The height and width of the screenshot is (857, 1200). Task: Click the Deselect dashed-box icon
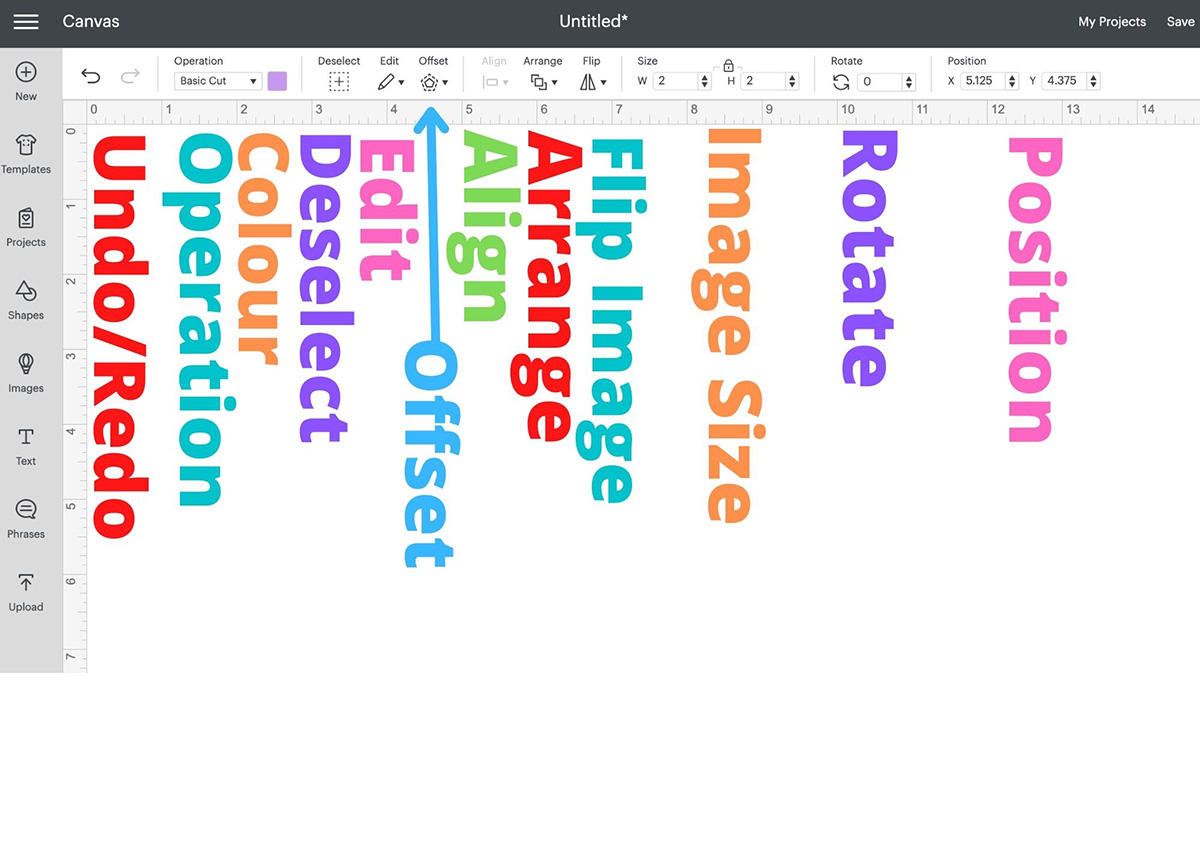pyautogui.click(x=339, y=82)
